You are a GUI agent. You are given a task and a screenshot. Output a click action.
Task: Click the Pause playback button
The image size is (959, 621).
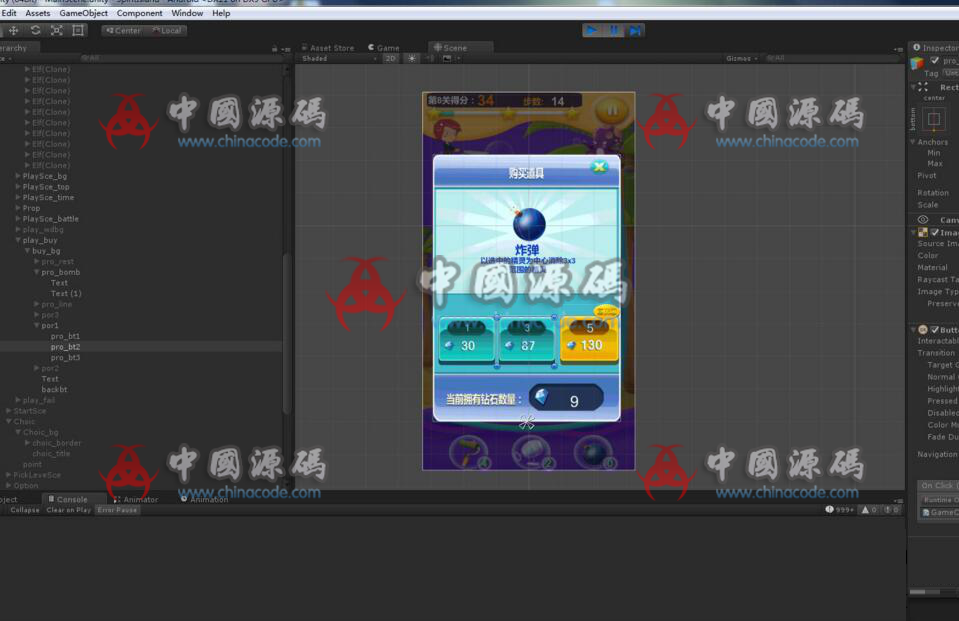(x=613, y=30)
